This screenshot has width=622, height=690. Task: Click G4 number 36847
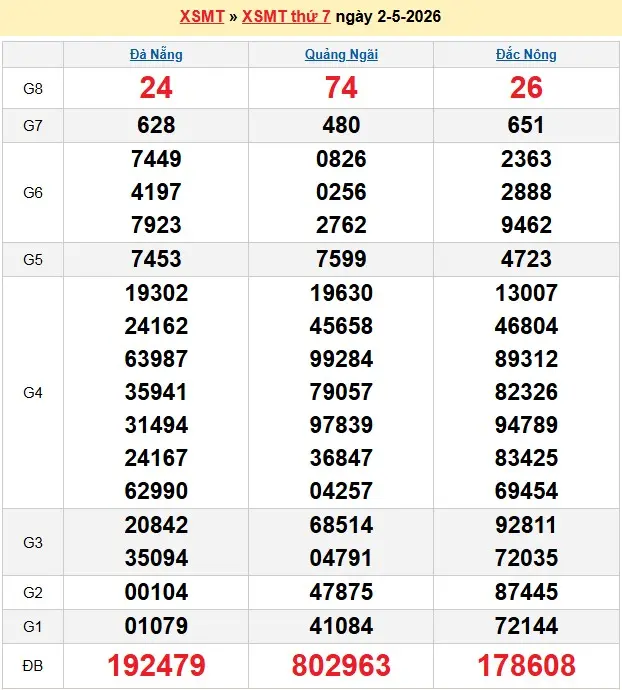click(341, 458)
